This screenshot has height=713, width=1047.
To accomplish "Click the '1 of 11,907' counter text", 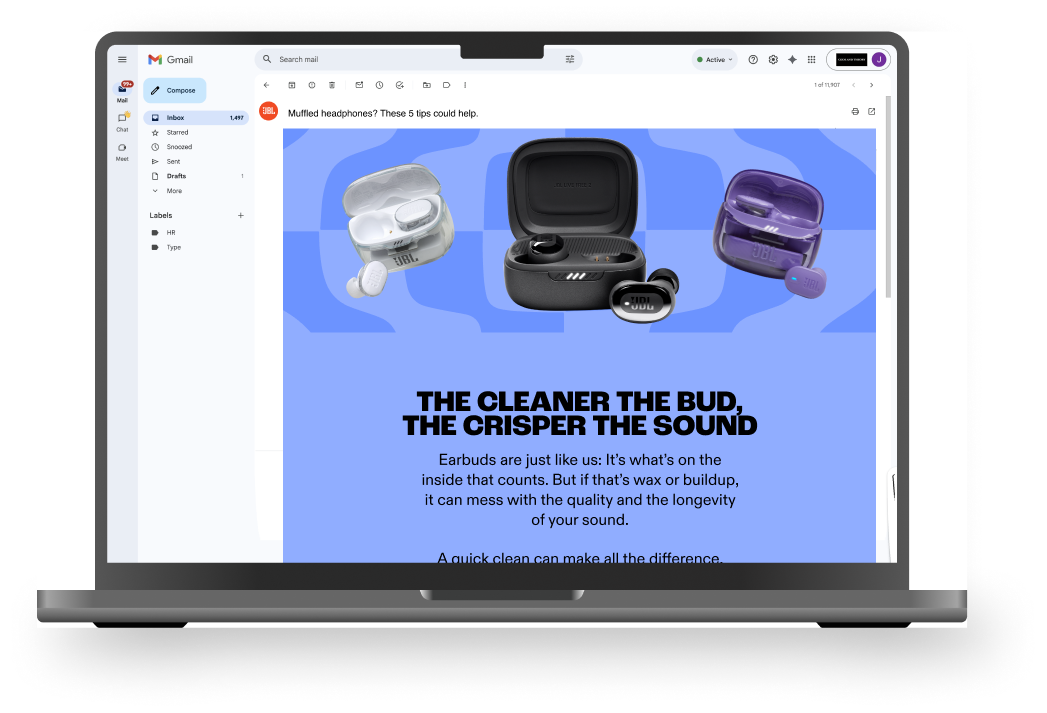I will point(827,85).
